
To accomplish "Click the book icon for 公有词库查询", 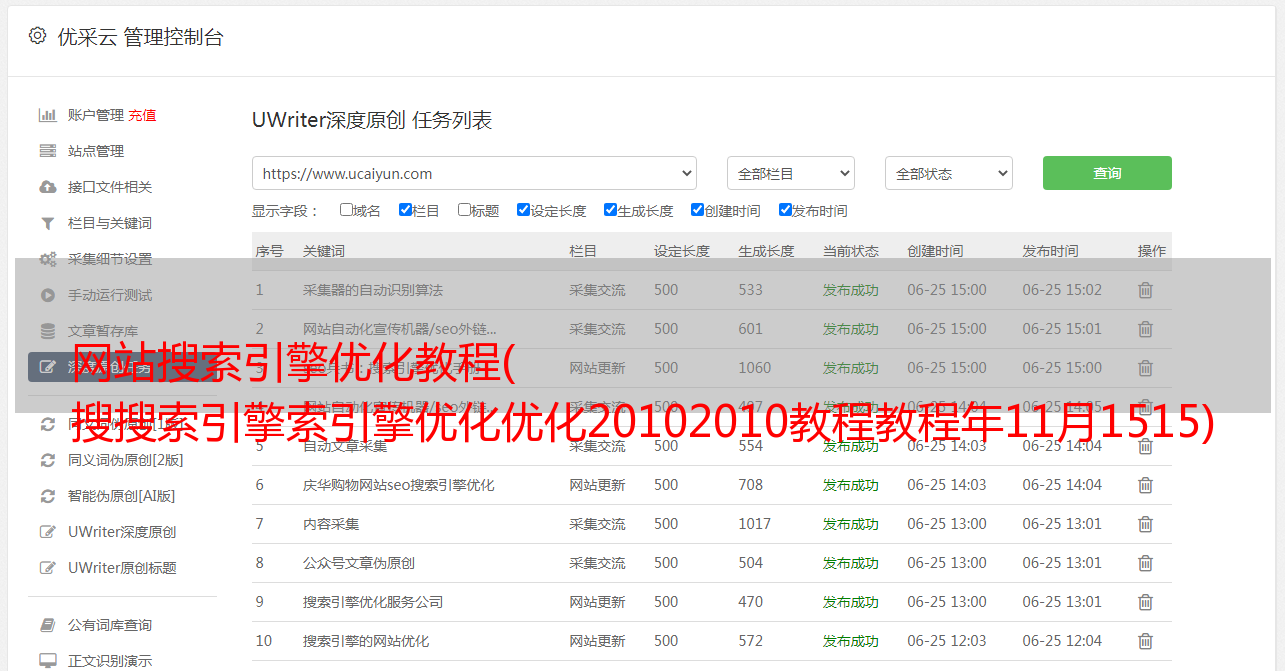I will [47, 625].
